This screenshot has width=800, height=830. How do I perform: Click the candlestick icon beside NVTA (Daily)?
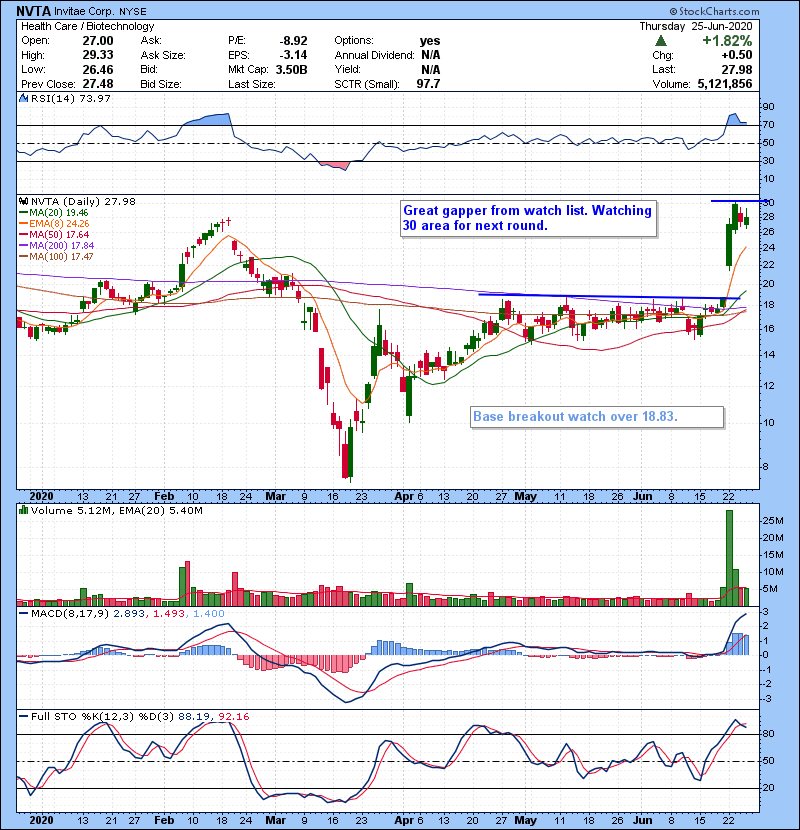23,201
